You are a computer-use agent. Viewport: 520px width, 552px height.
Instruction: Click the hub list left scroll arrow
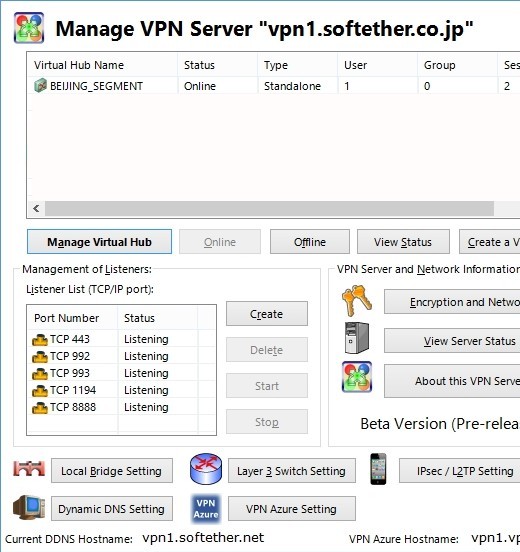36,208
